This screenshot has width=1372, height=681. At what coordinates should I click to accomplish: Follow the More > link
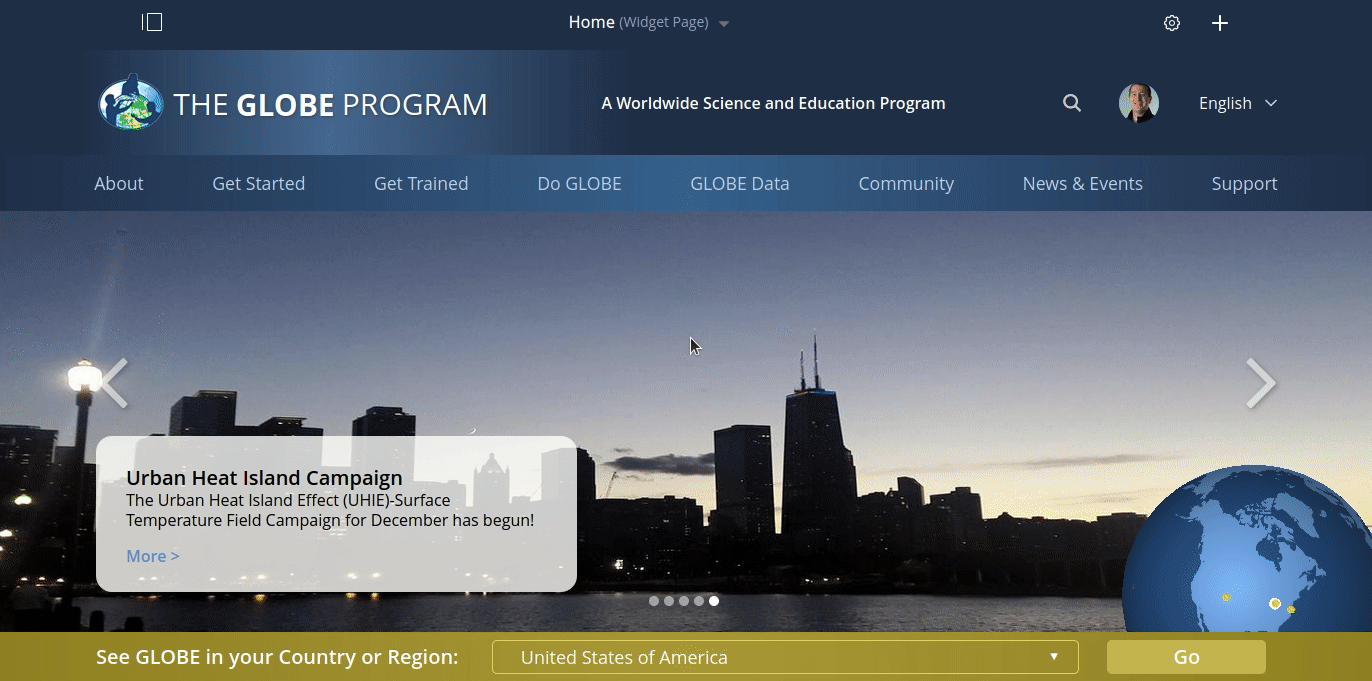pyautogui.click(x=153, y=556)
